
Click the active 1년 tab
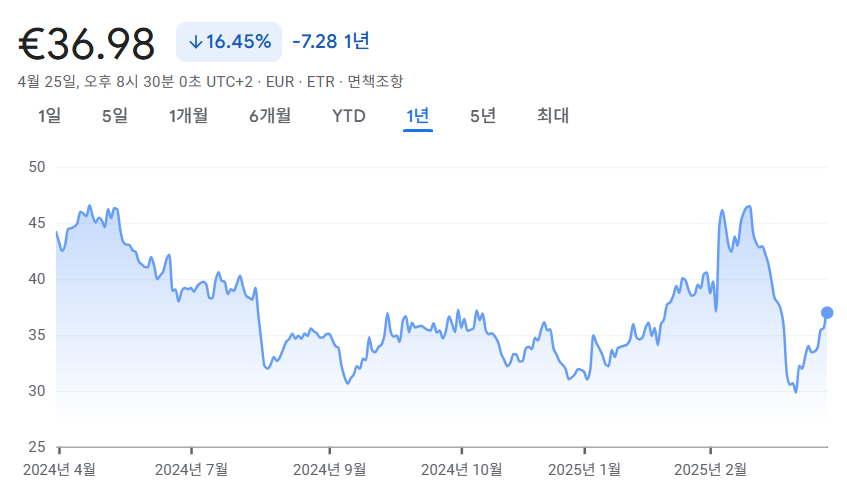pyautogui.click(x=418, y=116)
